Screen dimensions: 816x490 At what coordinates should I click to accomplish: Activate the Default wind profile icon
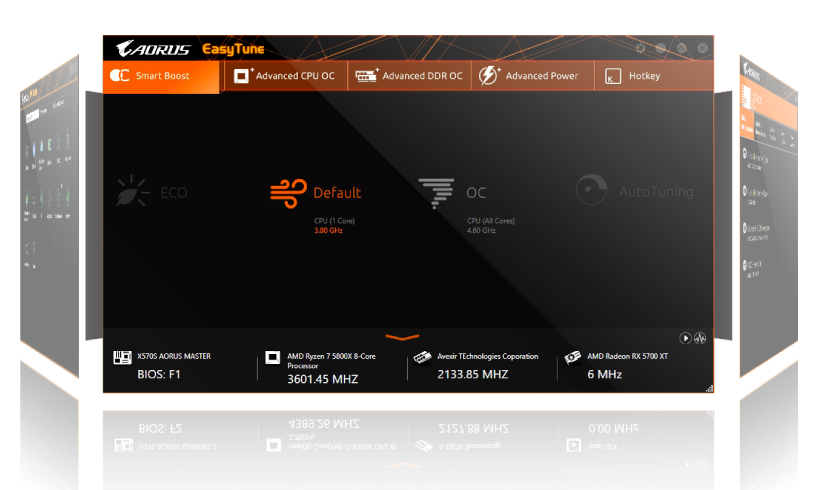pos(289,192)
